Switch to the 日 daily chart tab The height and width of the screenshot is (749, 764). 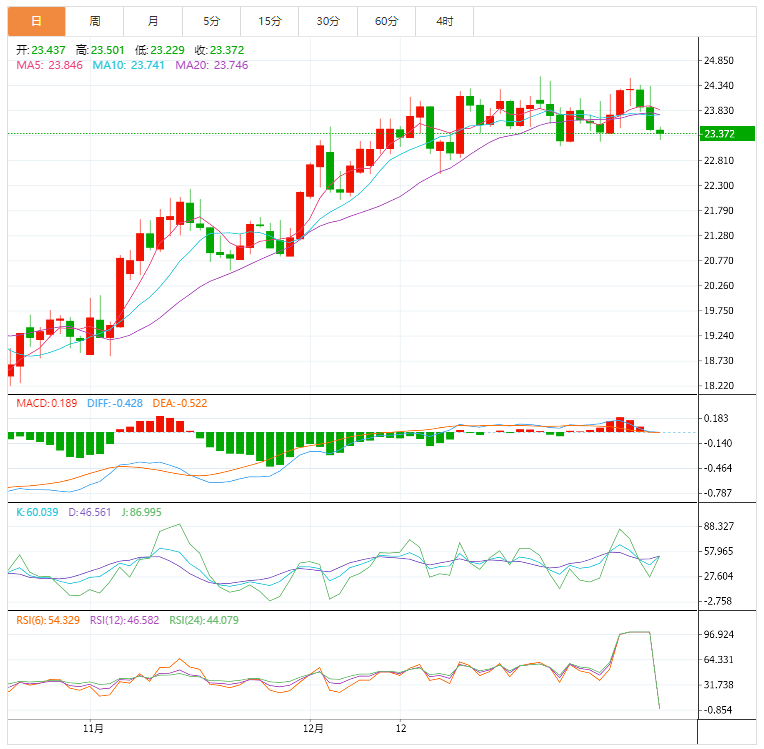tap(37, 21)
